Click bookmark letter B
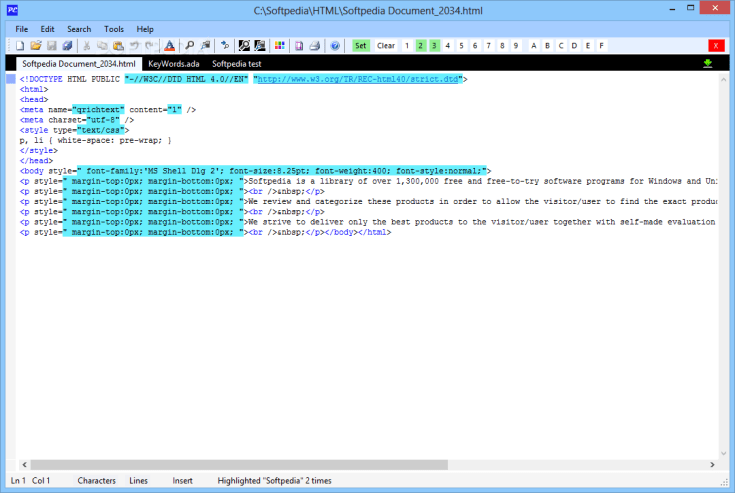Screen dimensions: 735x493 coord(547,45)
